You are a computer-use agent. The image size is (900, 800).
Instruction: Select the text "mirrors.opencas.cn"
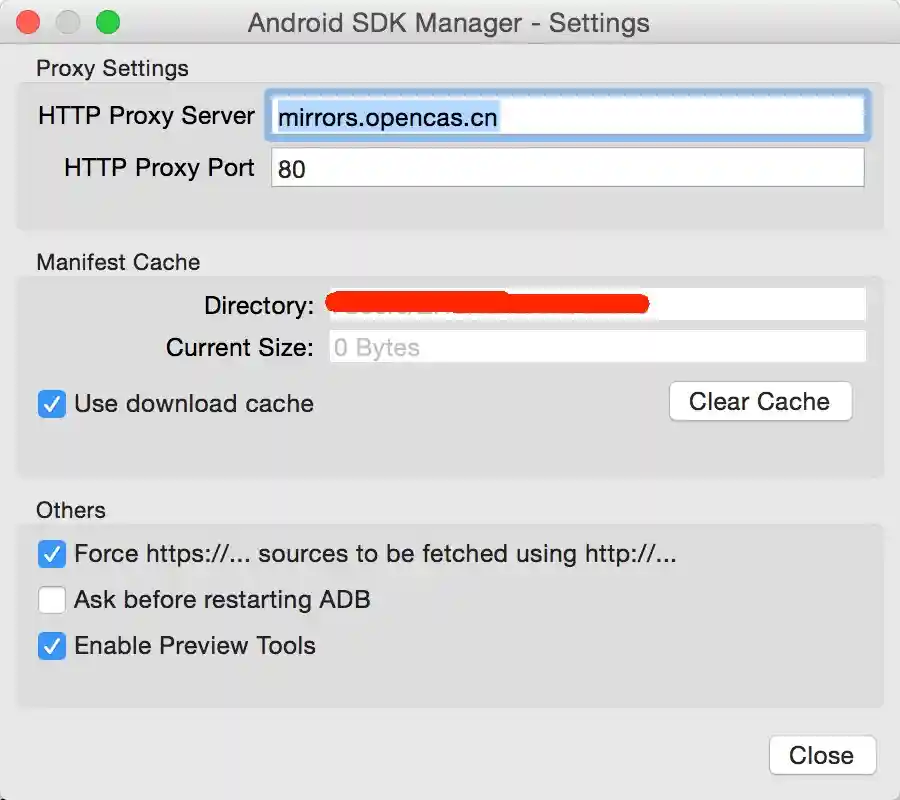[x=388, y=116]
